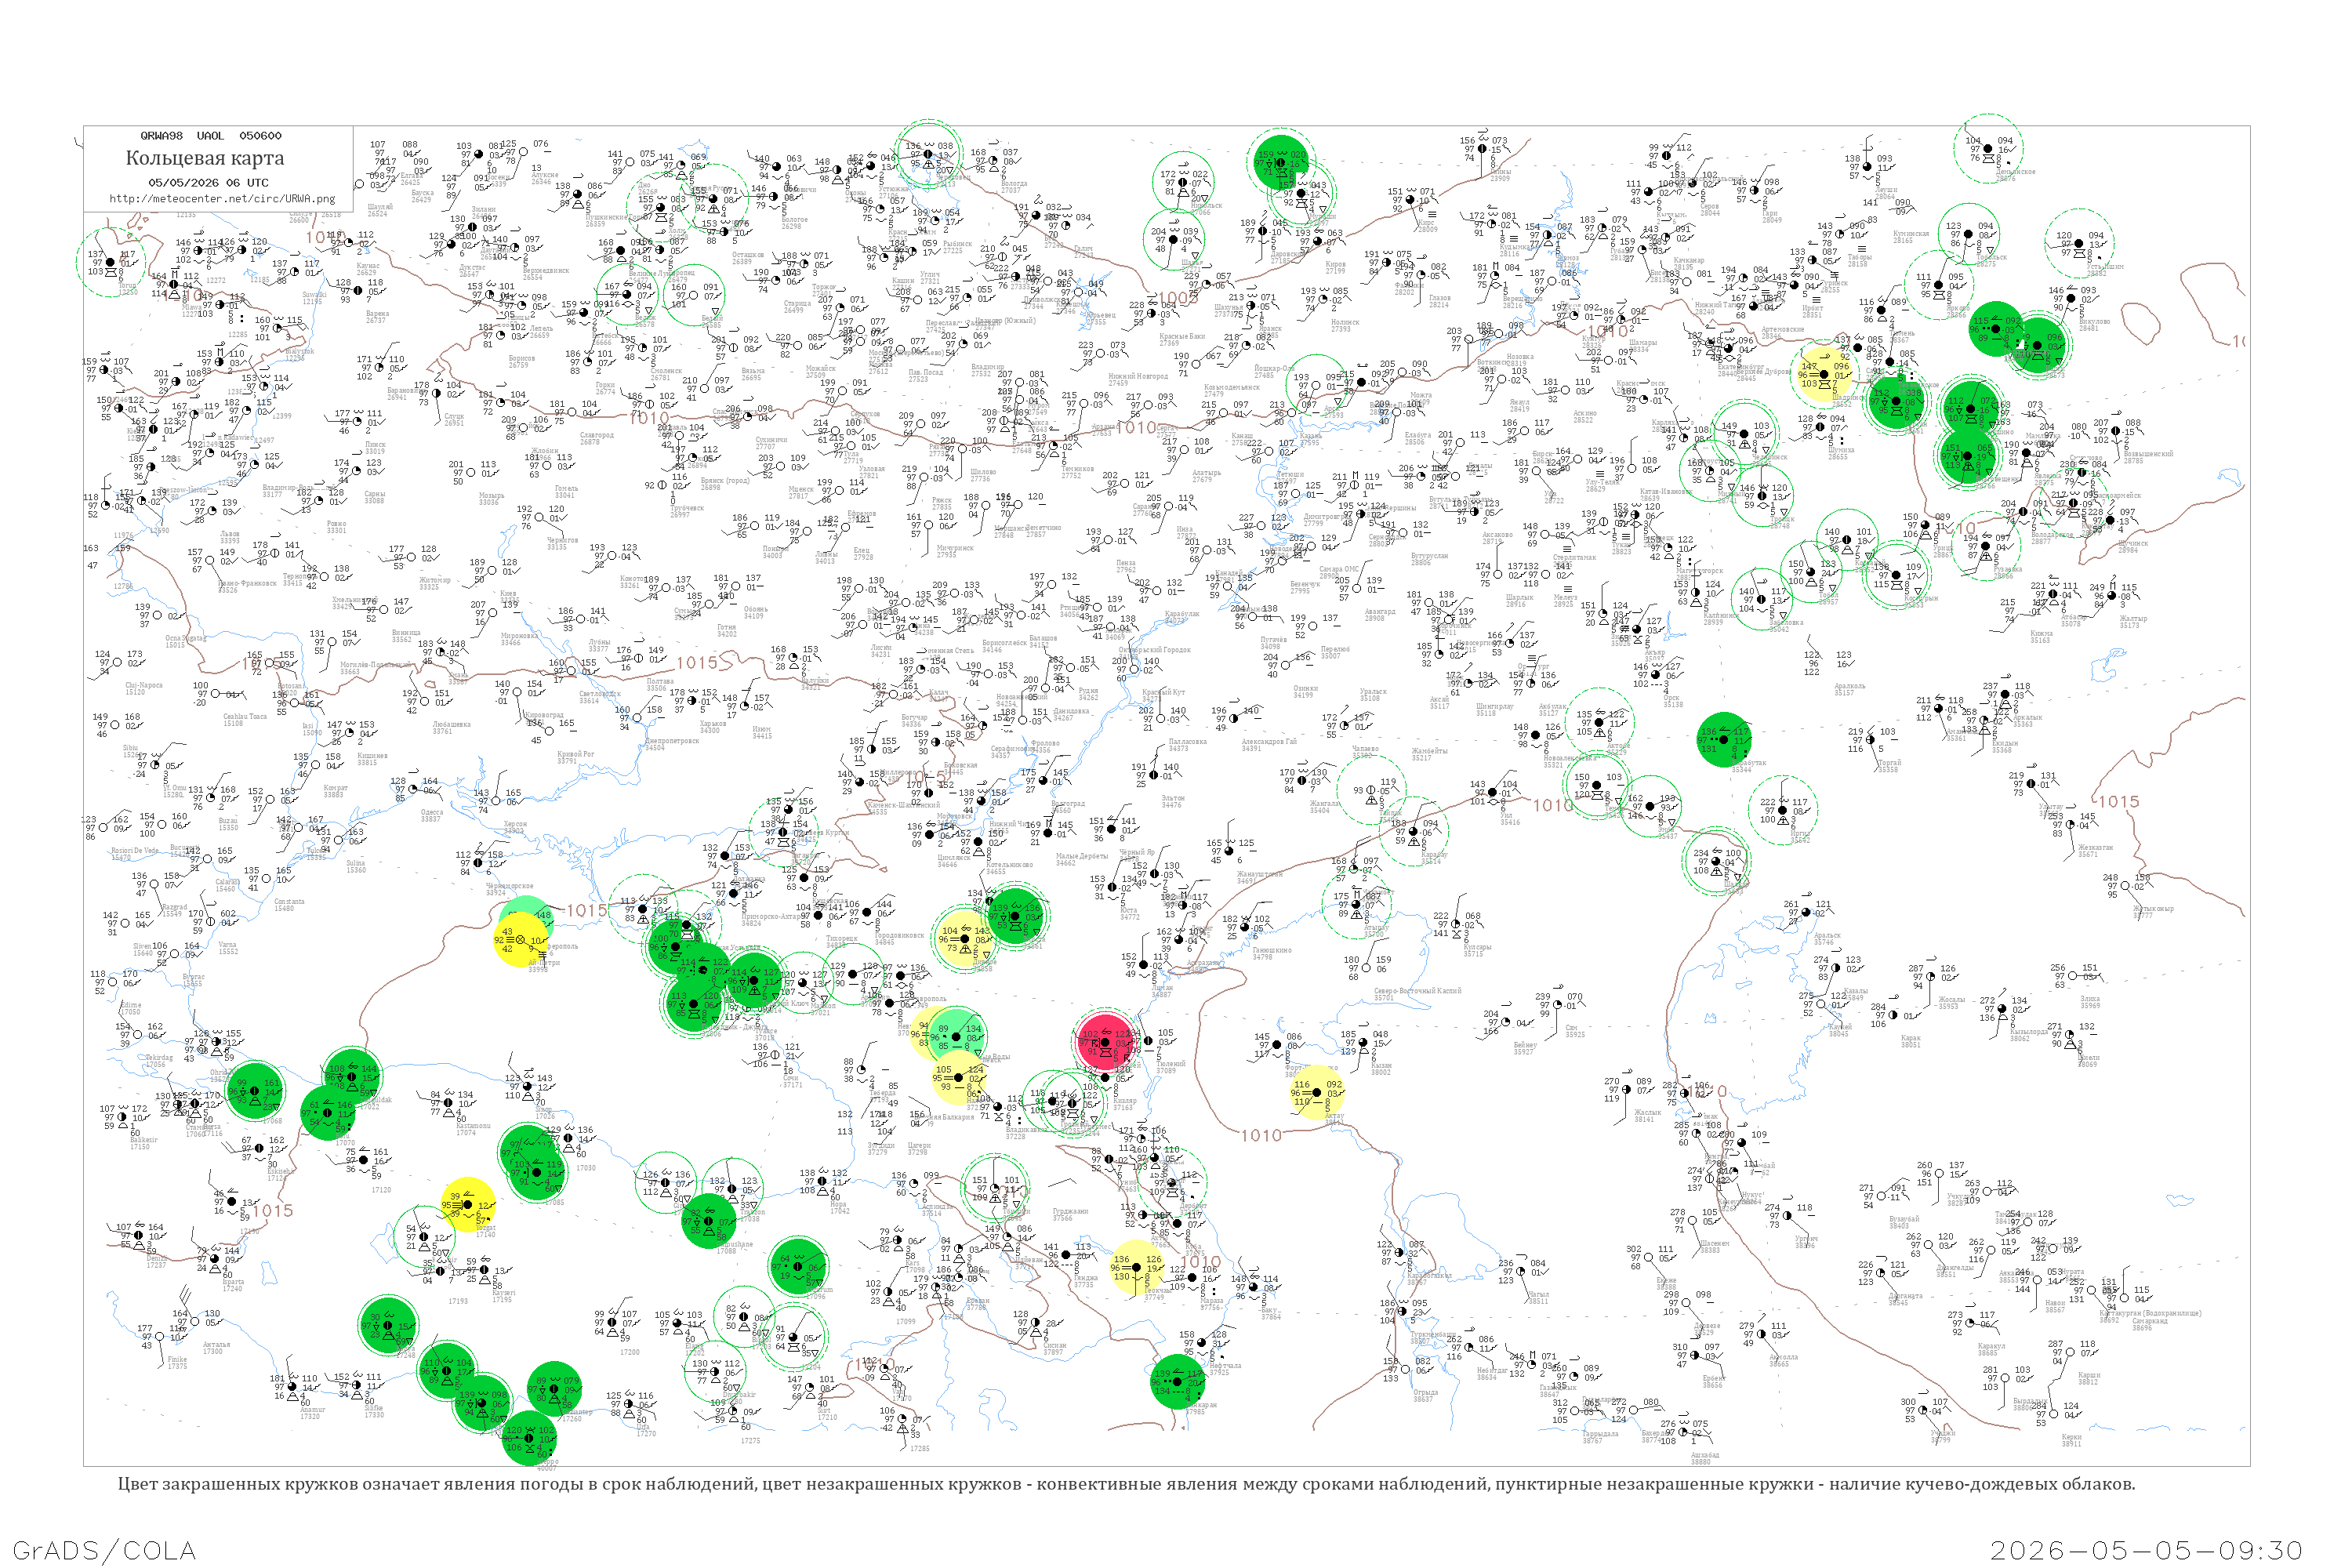
Task: Select the yellow-filled station circle at Геокчай
Action: [x=1136, y=1267]
